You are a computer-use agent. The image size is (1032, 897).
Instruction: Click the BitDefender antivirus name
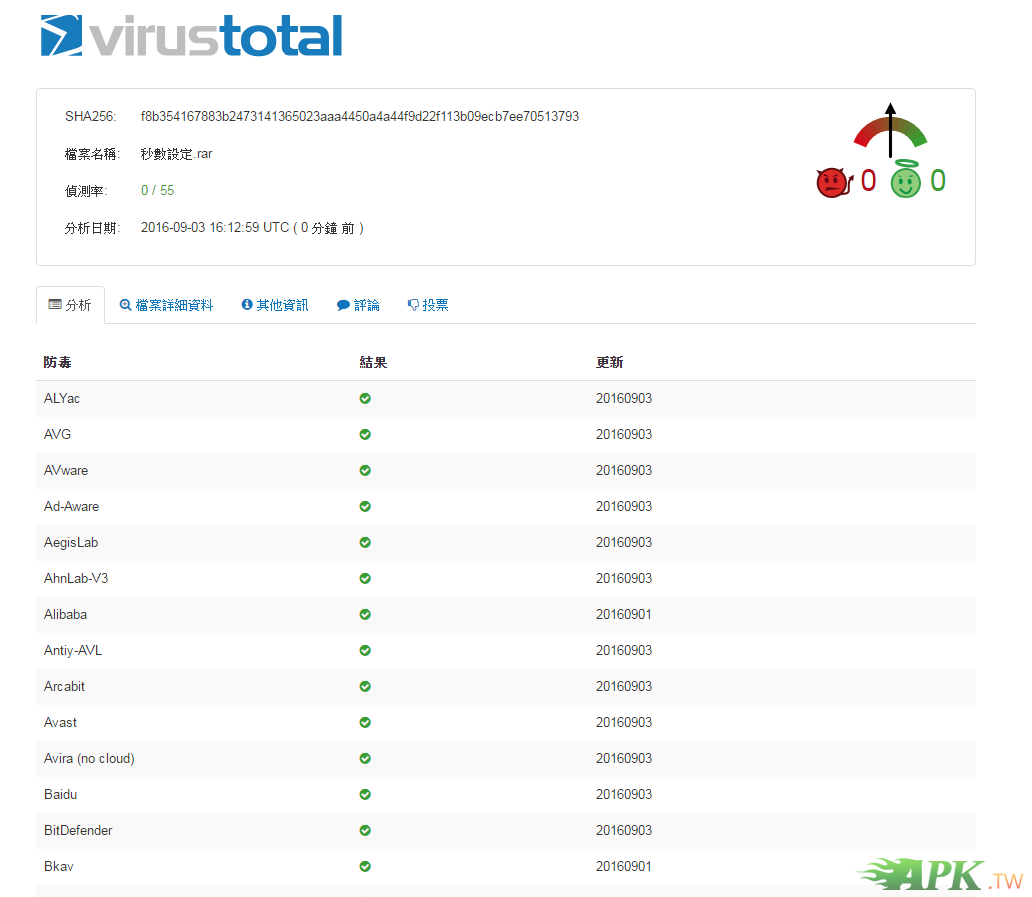pyautogui.click(x=78, y=831)
